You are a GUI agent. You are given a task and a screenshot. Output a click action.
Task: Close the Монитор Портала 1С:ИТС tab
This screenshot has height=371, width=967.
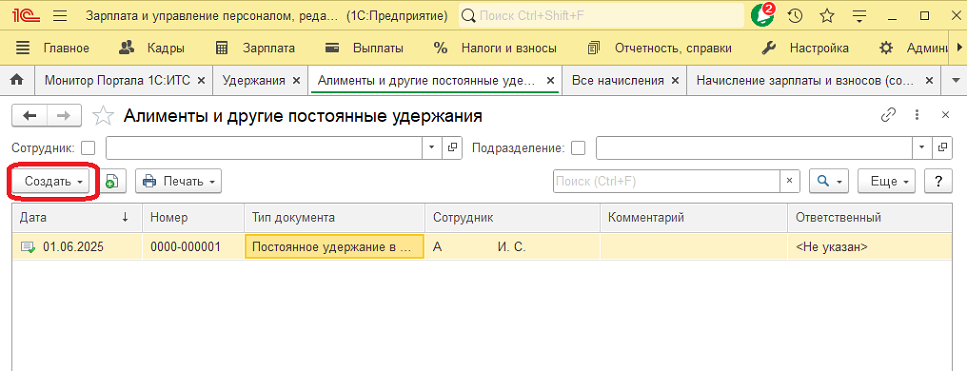[201, 80]
